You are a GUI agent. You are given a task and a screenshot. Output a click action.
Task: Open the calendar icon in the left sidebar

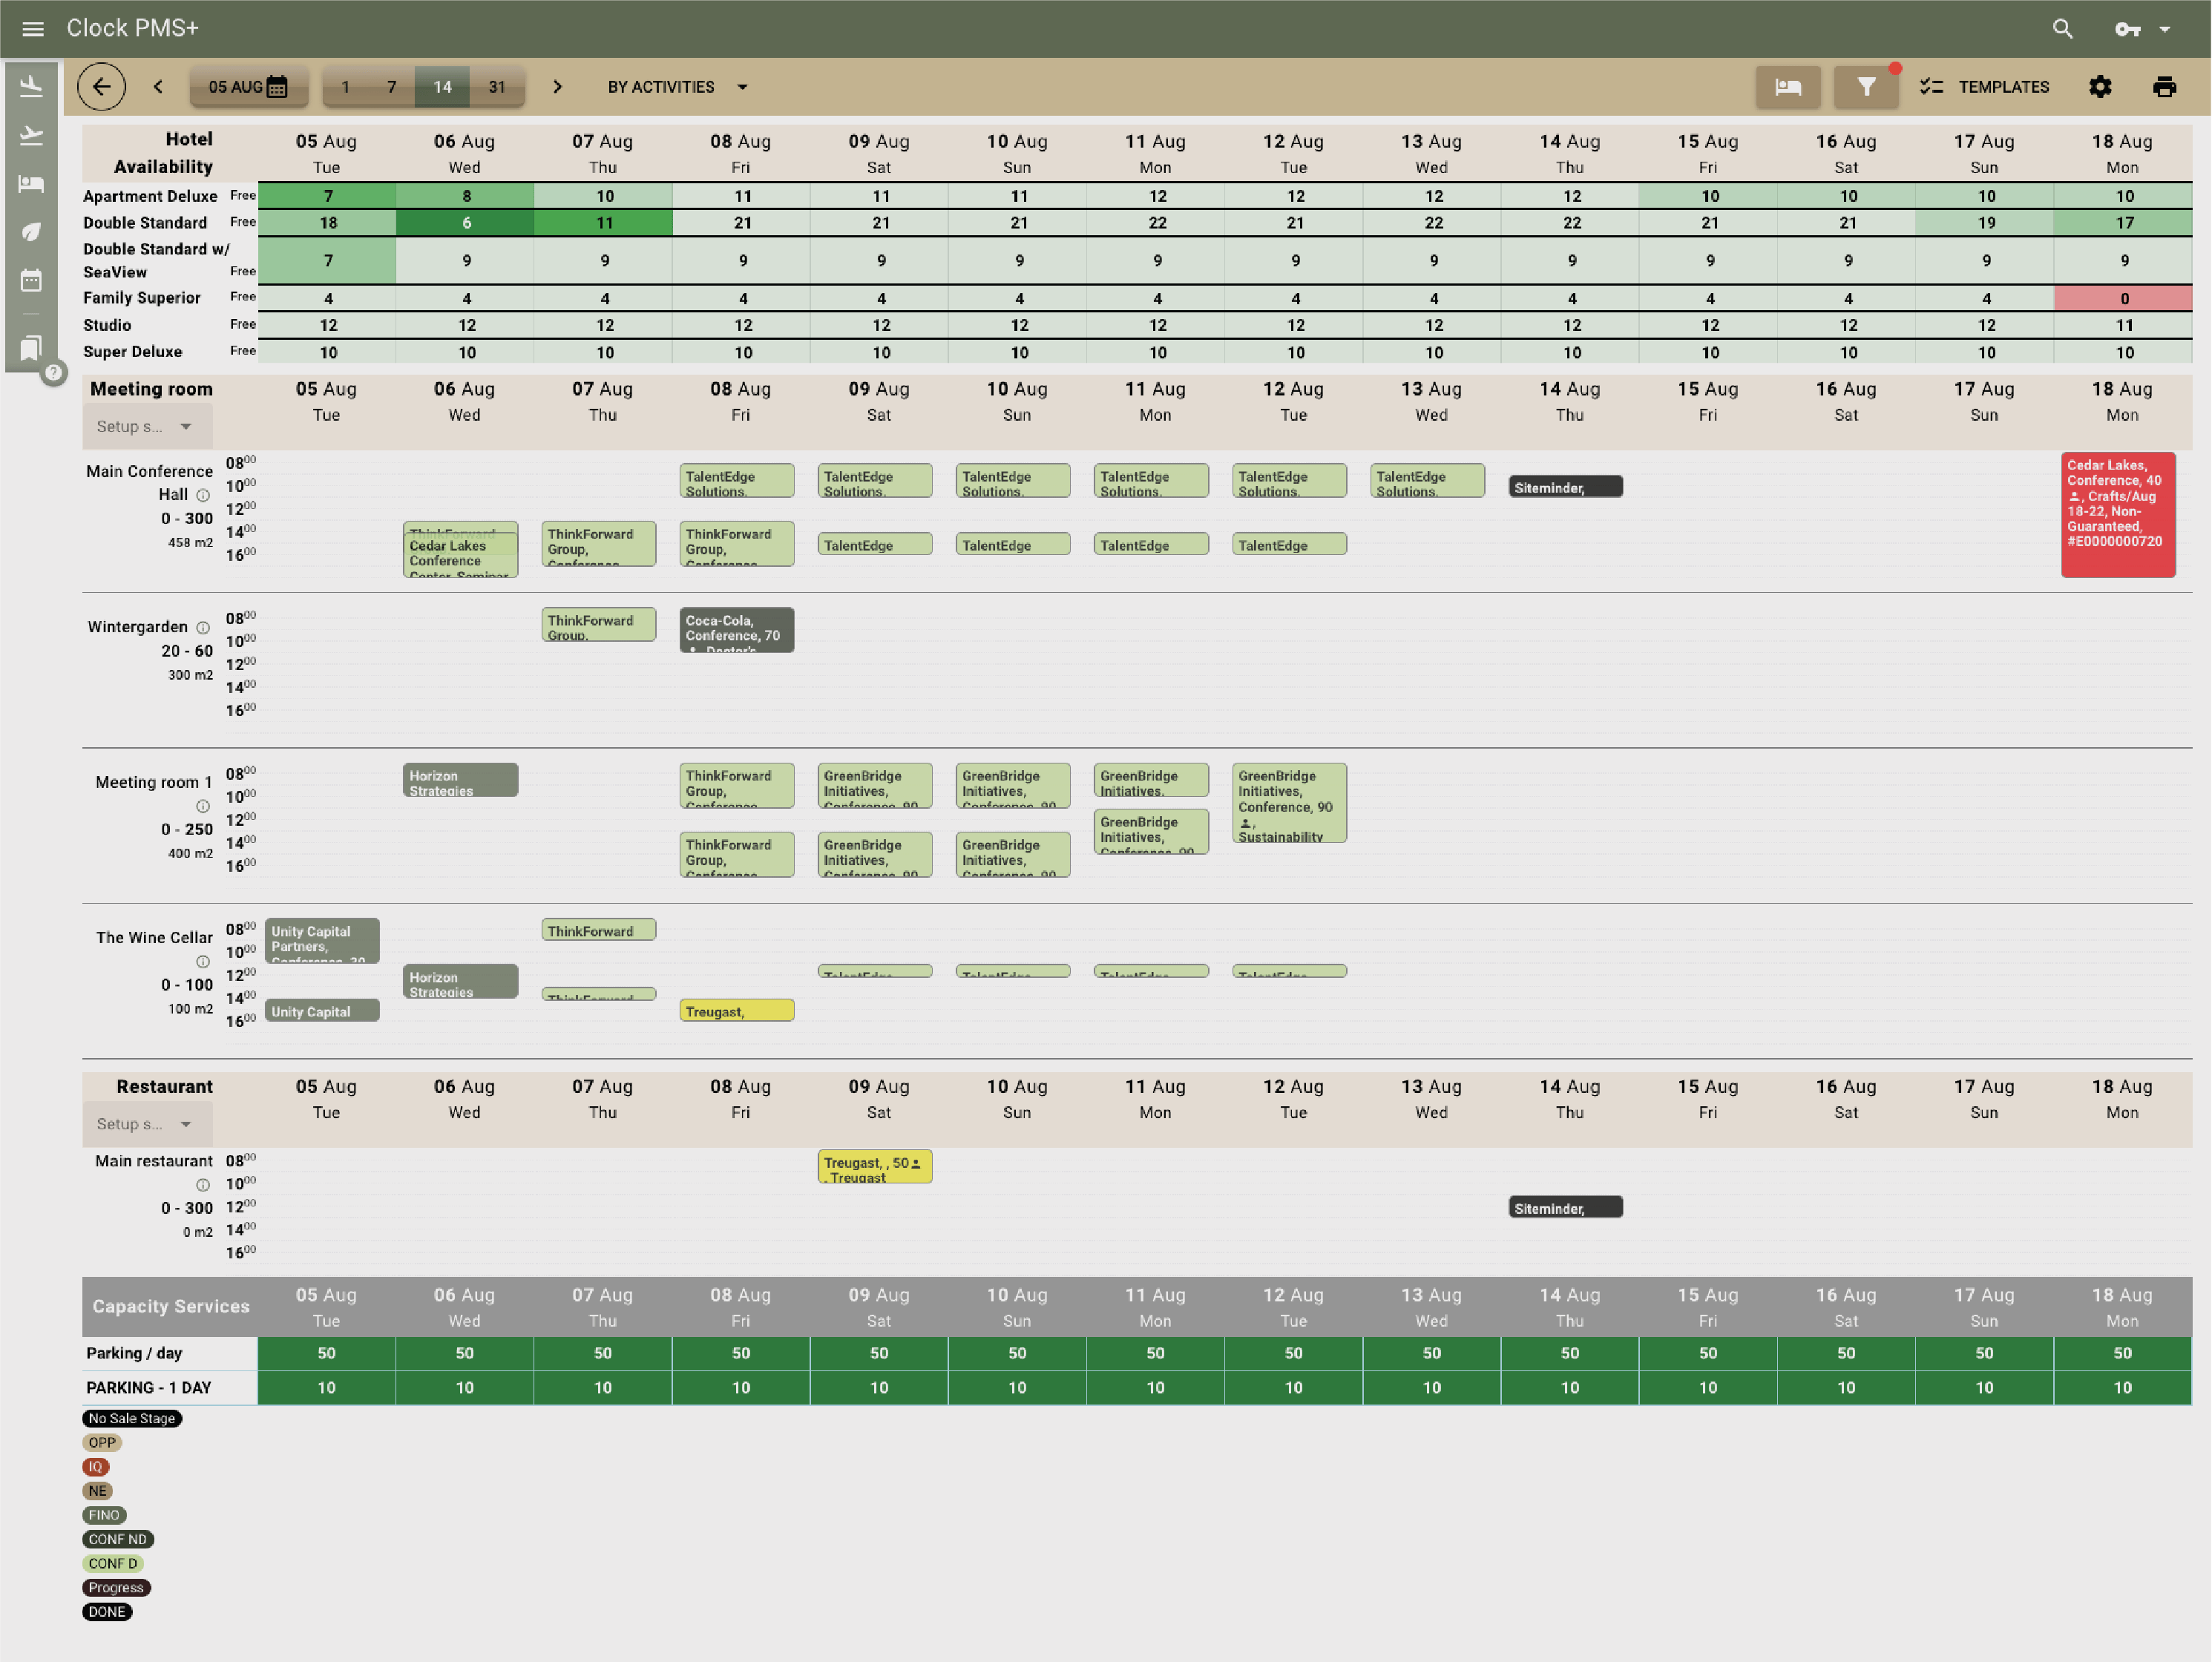[31, 281]
